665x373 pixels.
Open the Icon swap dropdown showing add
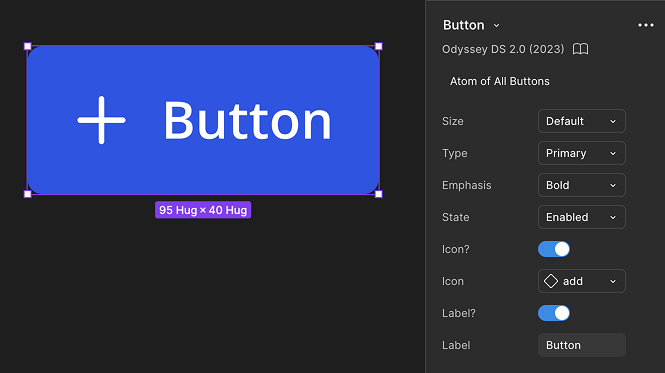tap(581, 281)
